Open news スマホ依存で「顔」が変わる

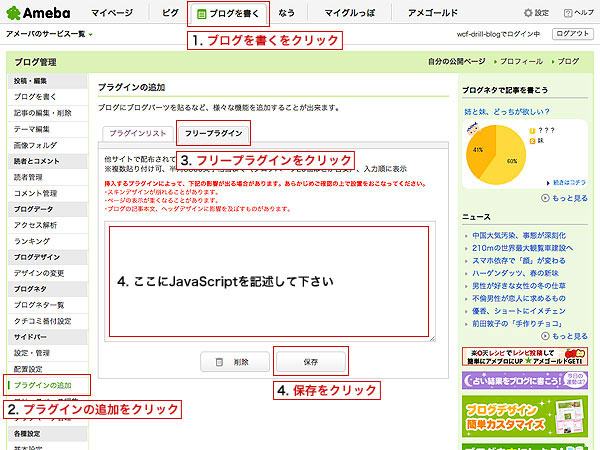[x=518, y=261]
